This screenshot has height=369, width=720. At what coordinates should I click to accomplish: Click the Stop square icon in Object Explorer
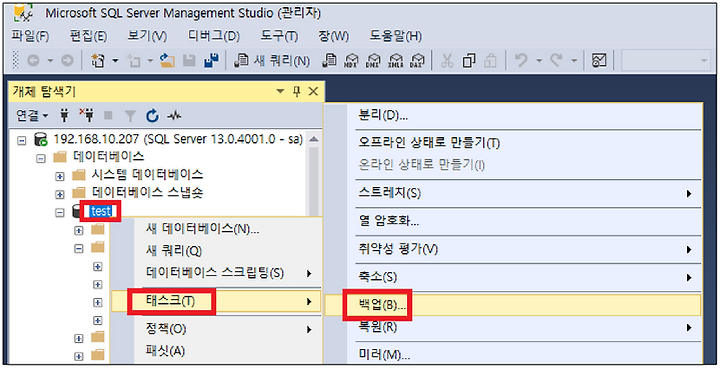(x=108, y=116)
